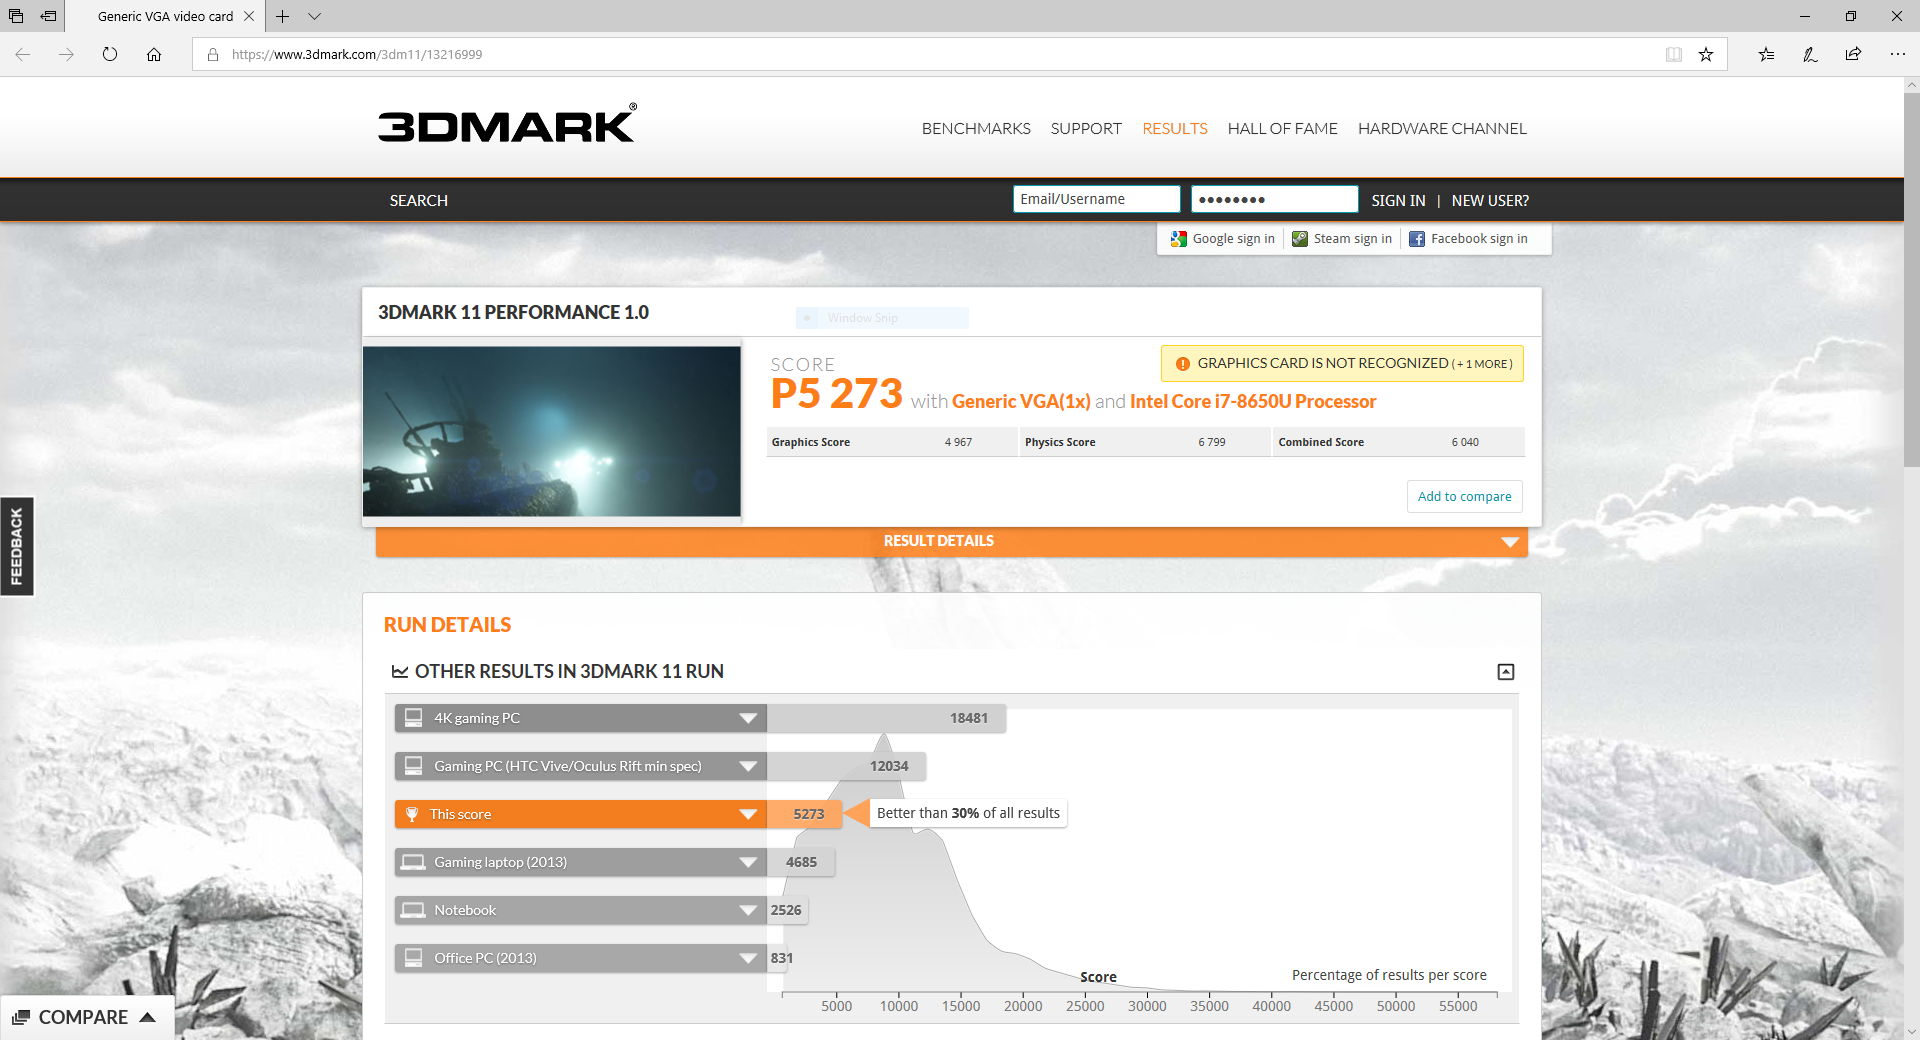Click the Email/Username field
The height and width of the screenshot is (1040, 1920).
[x=1096, y=199]
